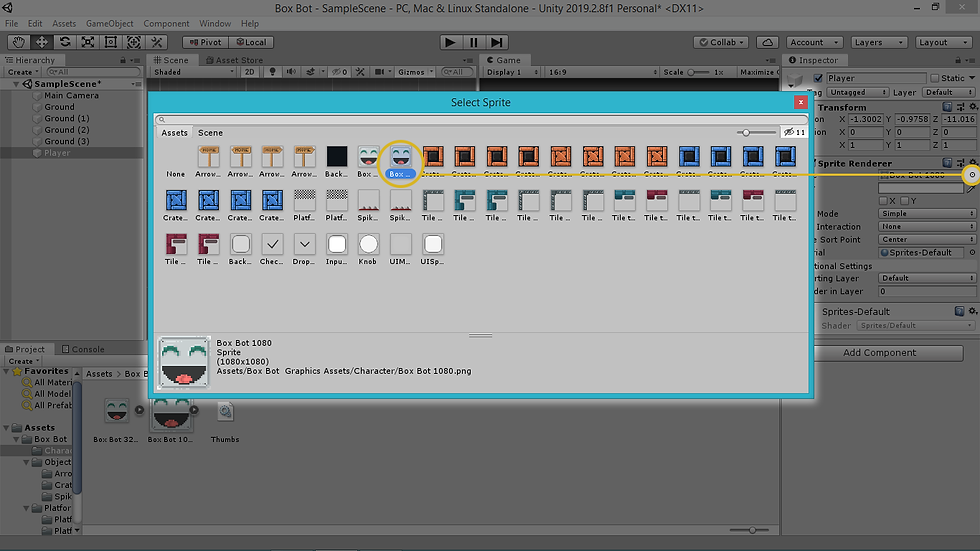The height and width of the screenshot is (551, 980).
Task: Close the Select Sprite window
Action: click(x=801, y=102)
